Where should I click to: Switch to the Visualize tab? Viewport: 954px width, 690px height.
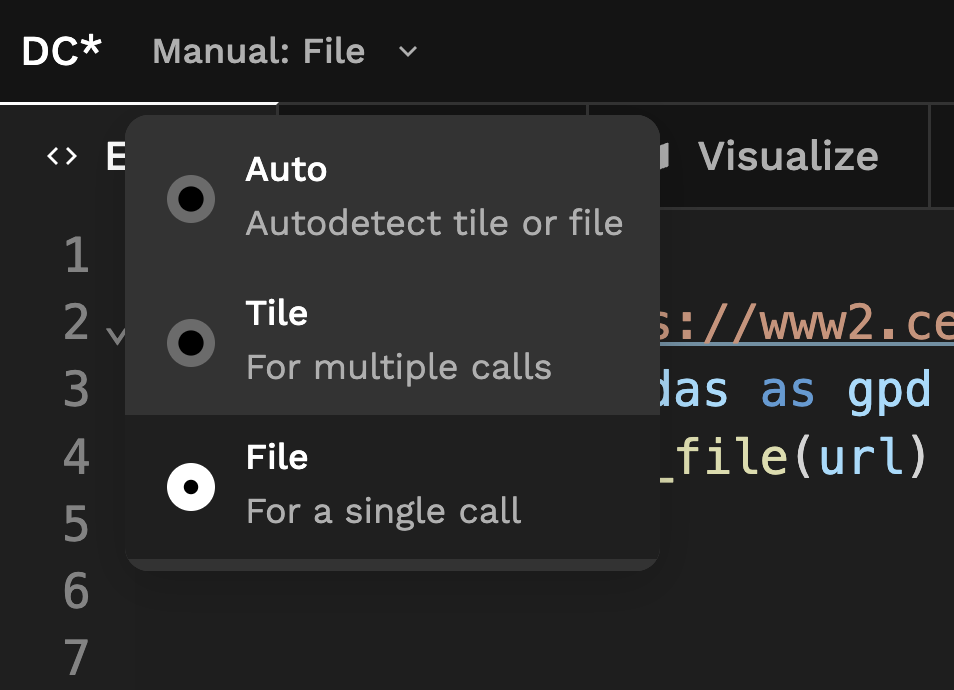click(x=790, y=156)
